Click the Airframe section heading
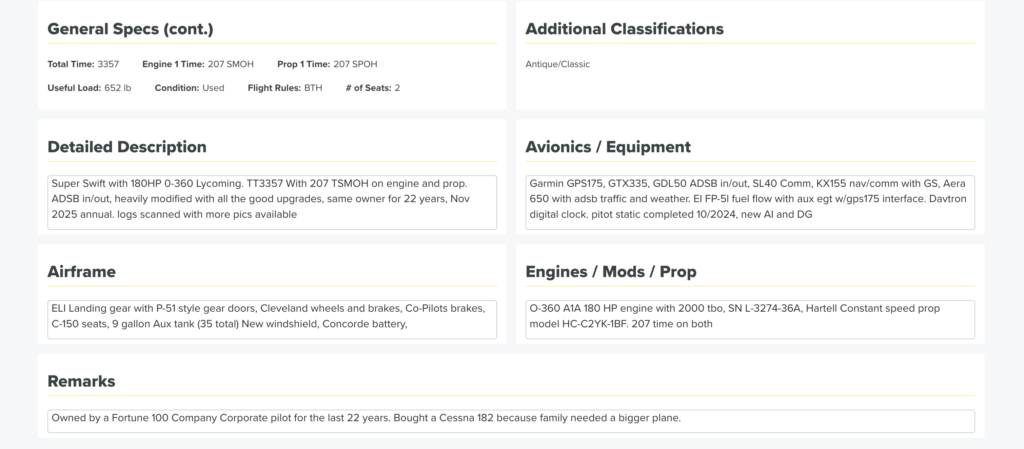This screenshot has width=1024, height=449. coord(82,272)
